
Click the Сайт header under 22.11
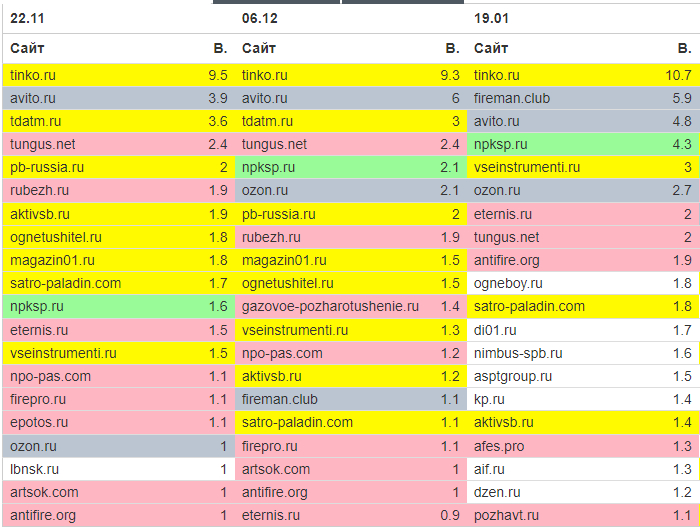[27, 48]
